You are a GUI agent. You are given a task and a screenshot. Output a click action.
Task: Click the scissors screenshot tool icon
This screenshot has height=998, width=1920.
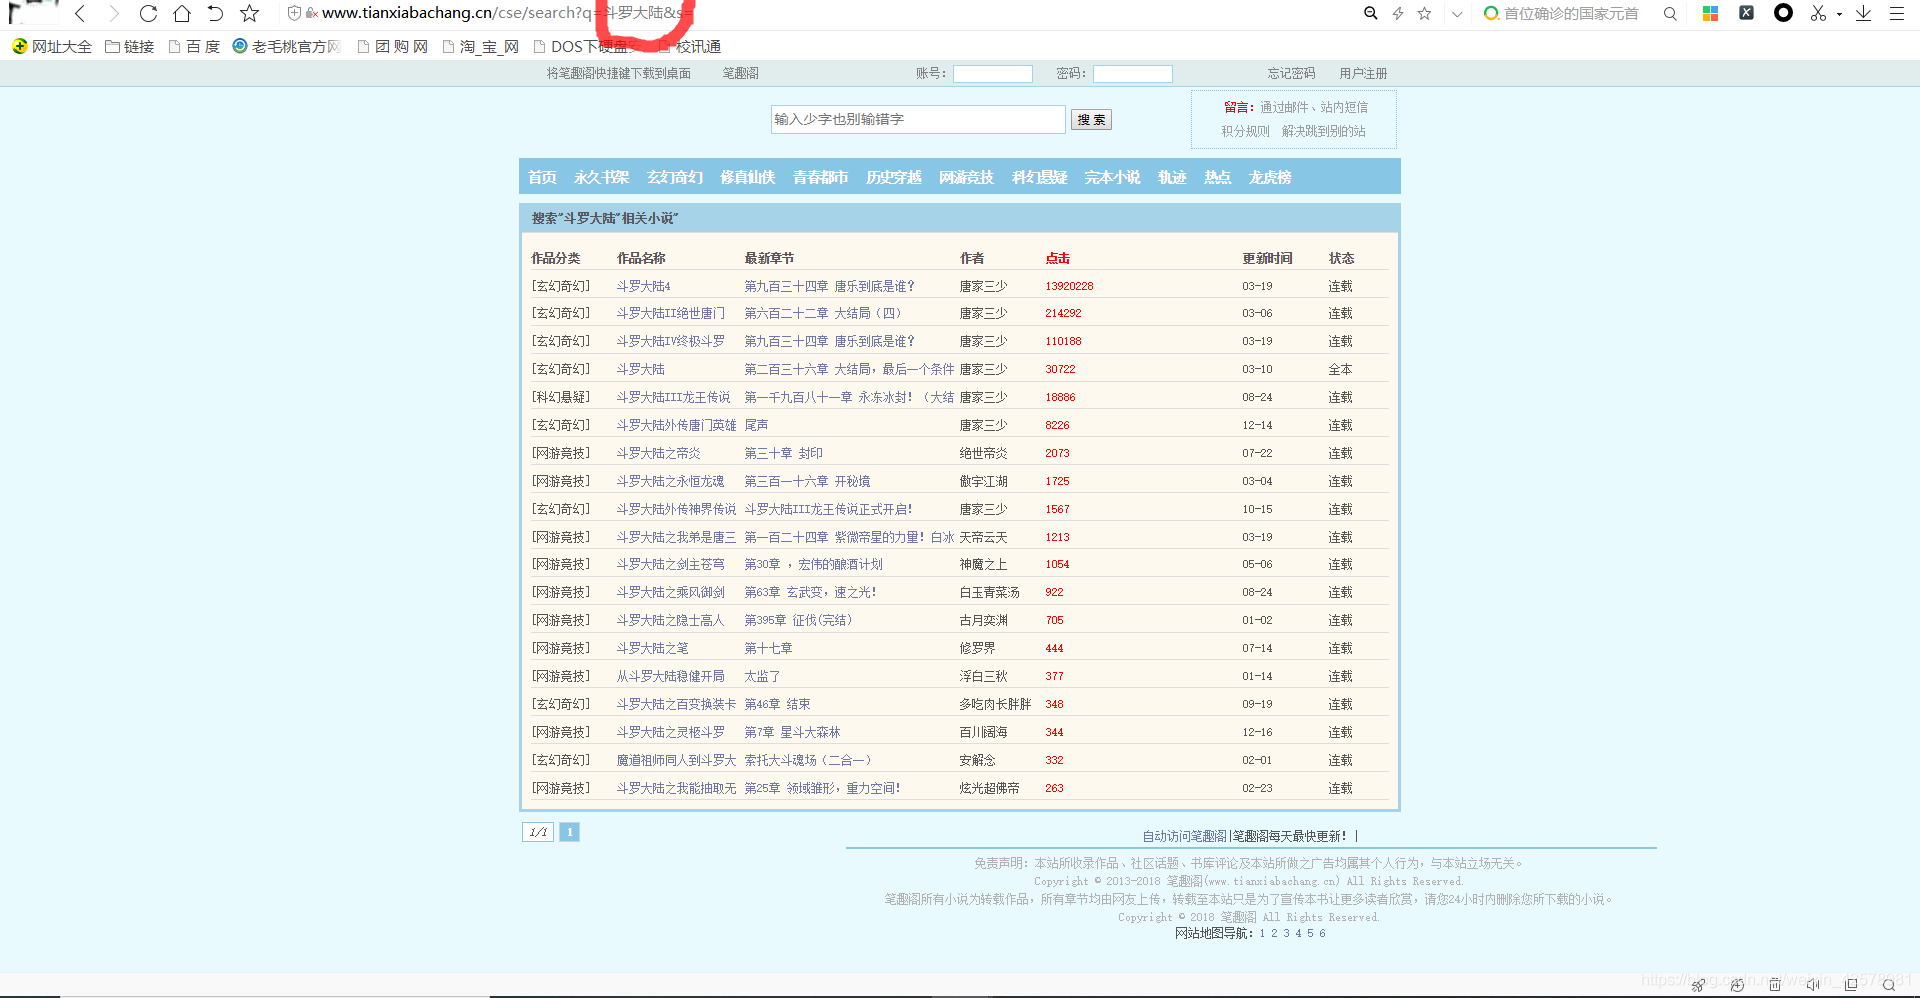click(1818, 13)
